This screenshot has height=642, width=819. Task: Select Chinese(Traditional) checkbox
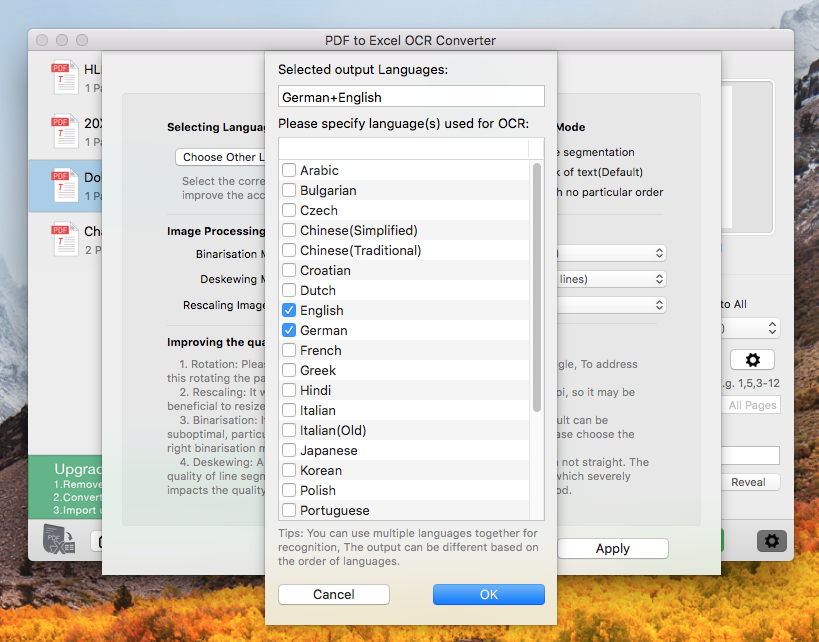pyautogui.click(x=289, y=250)
